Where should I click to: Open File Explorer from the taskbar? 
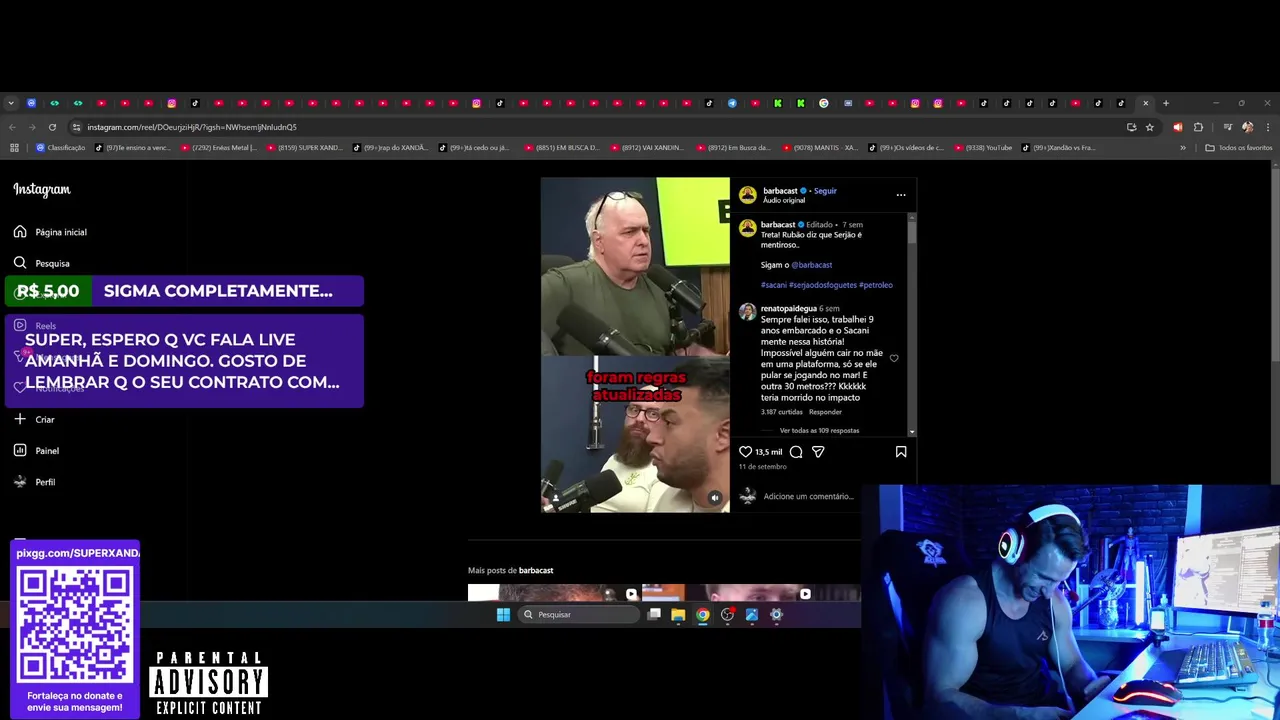click(678, 615)
